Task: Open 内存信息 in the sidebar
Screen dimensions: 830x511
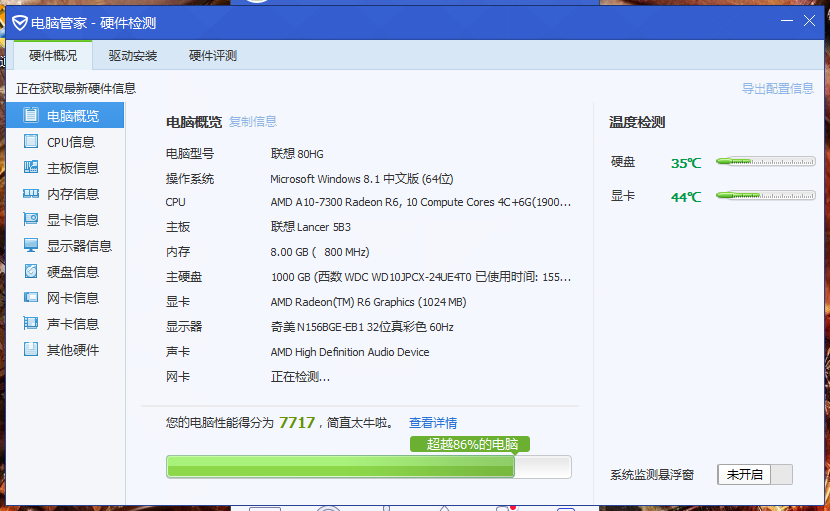Action: [65, 193]
